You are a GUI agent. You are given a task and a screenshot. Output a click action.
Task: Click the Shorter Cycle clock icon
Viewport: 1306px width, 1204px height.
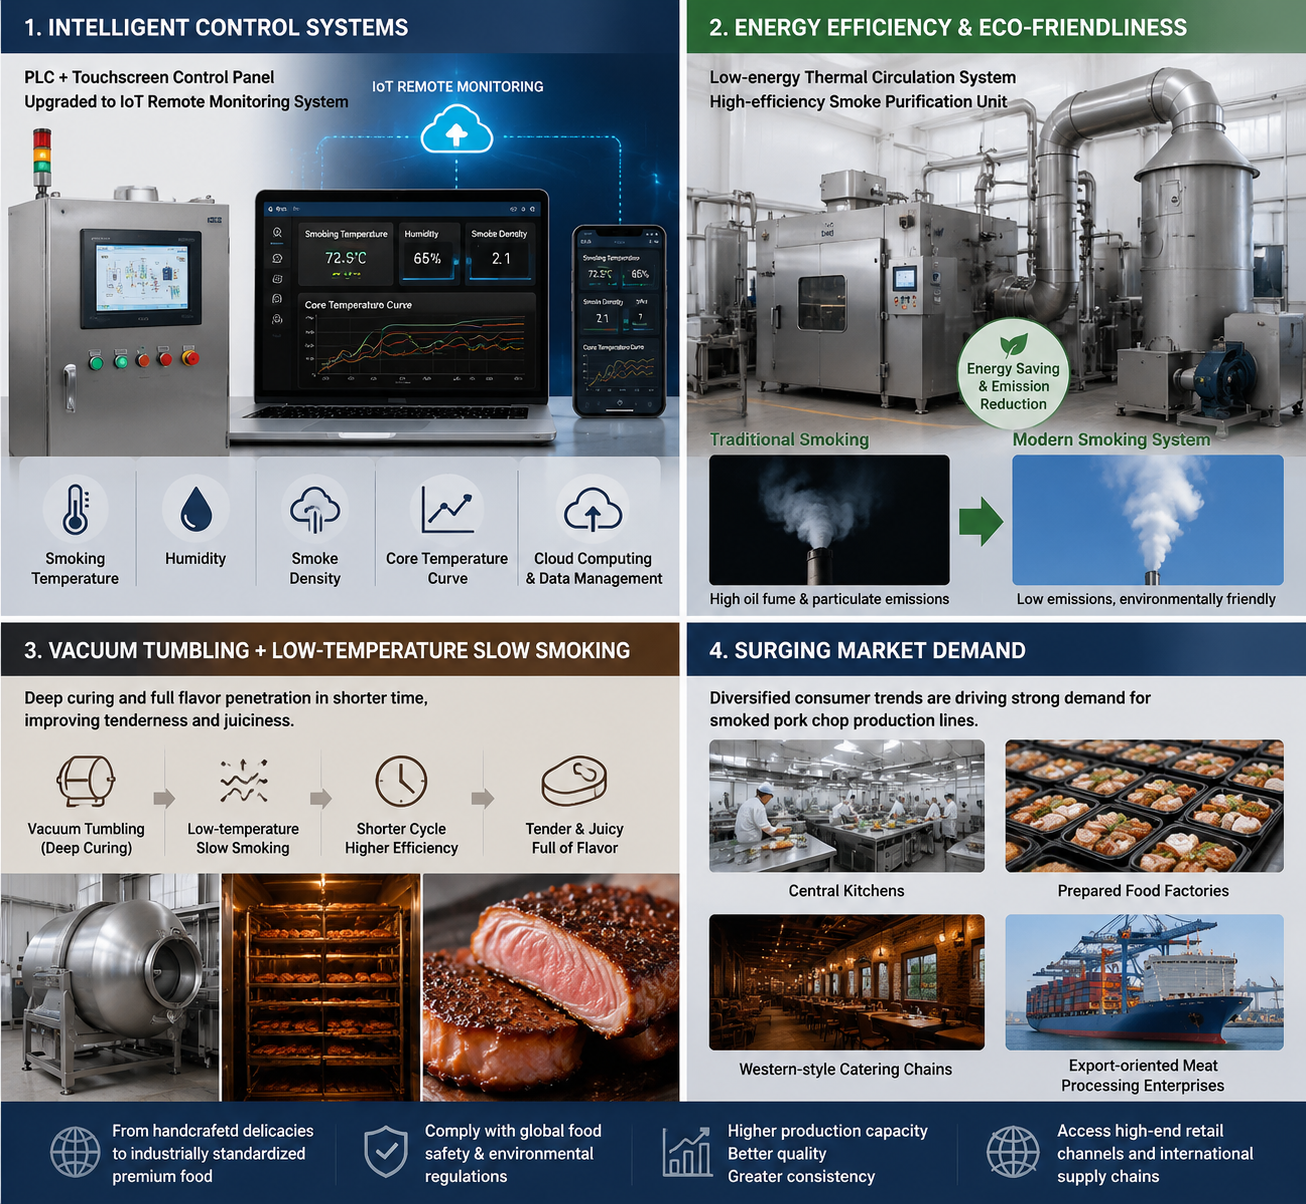click(401, 781)
